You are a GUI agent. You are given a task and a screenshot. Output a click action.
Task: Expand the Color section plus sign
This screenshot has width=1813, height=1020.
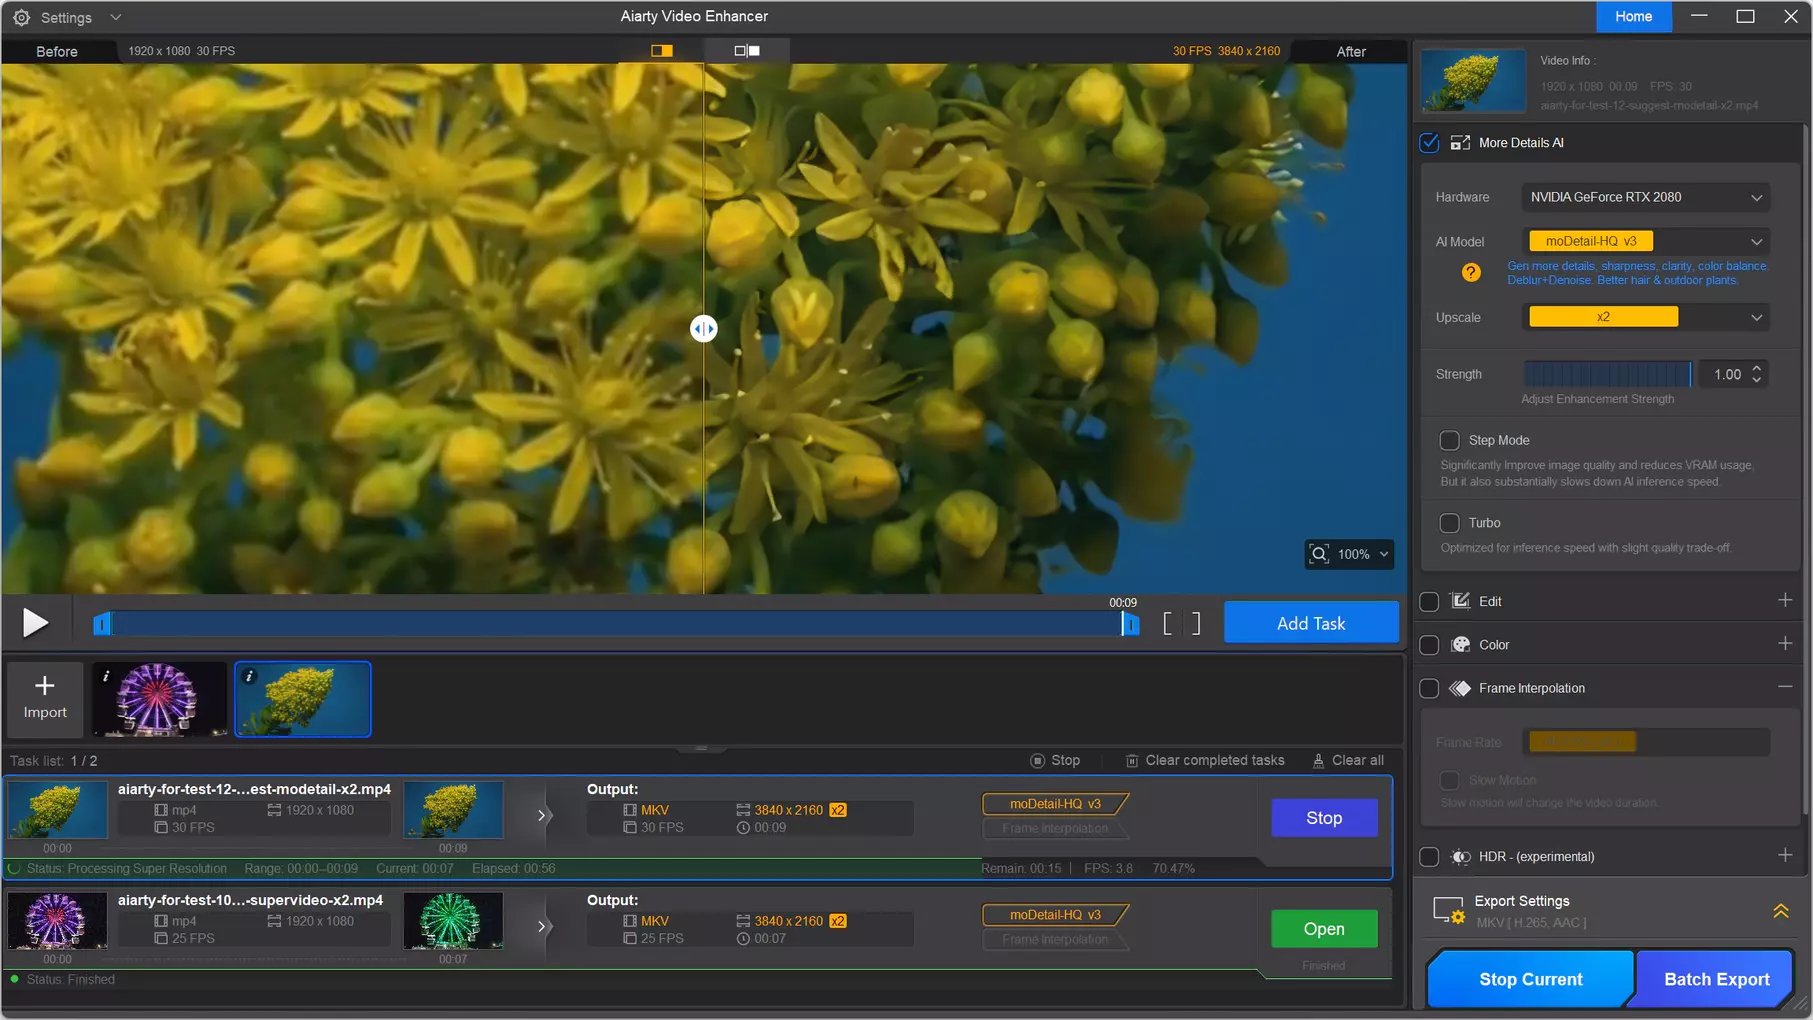(1785, 644)
